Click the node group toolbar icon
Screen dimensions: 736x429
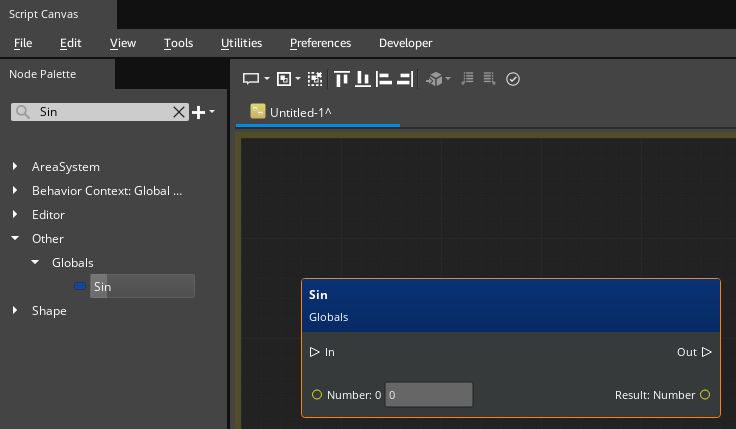(284, 79)
